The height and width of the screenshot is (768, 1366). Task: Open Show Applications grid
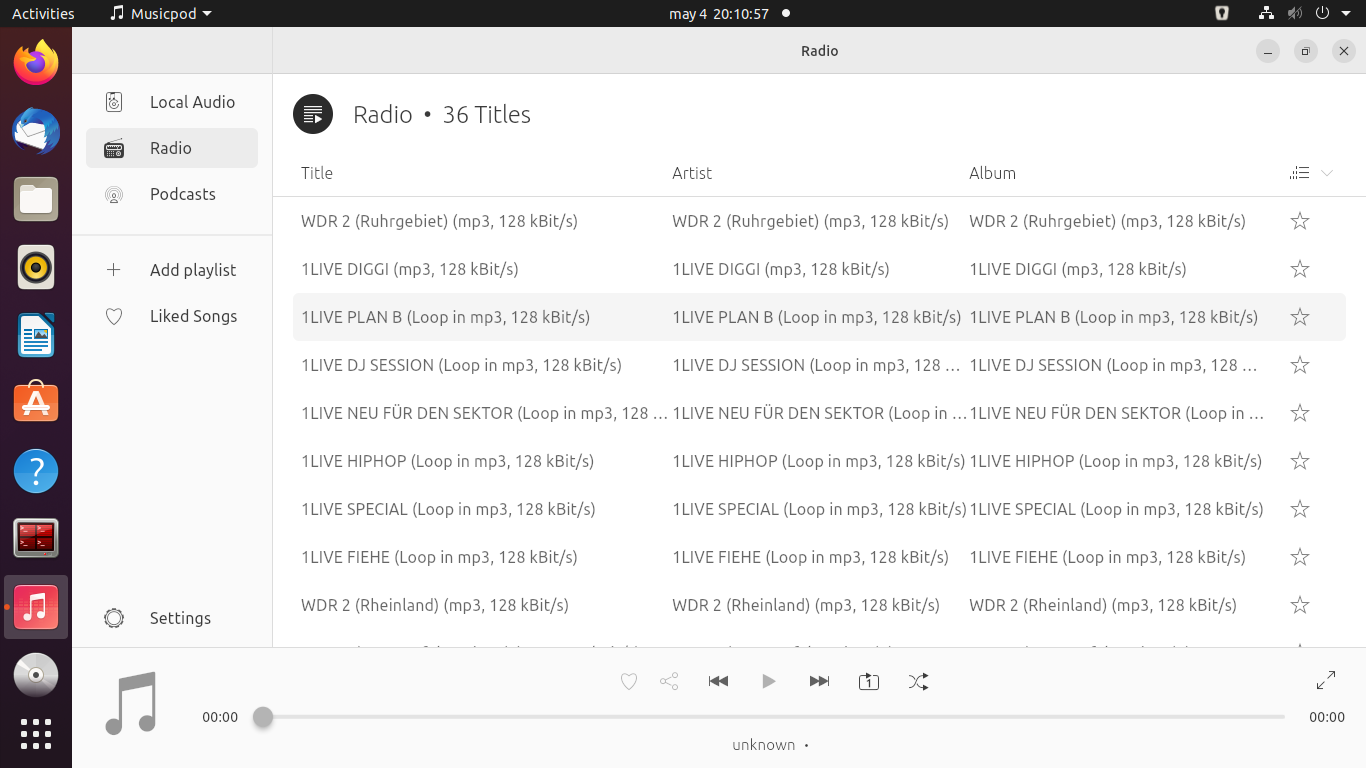point(36,734)
